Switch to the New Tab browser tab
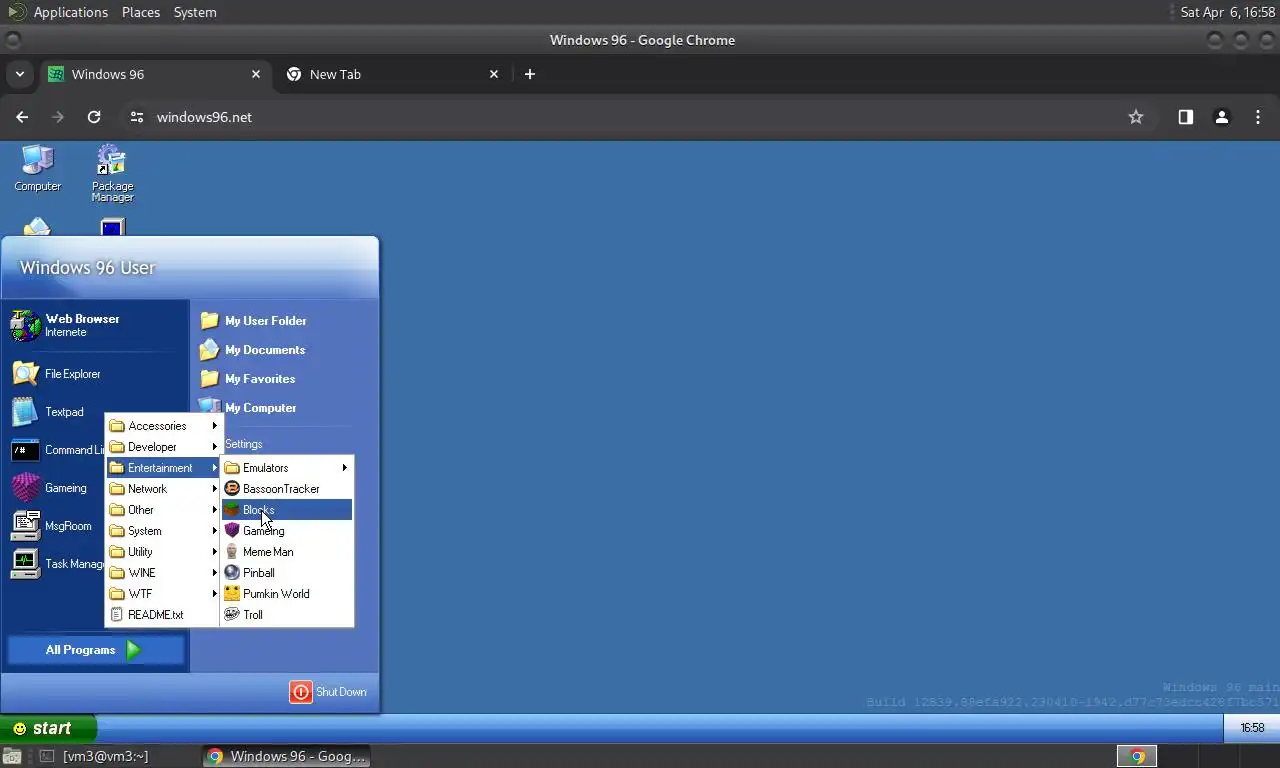 click(x=392, y=74)
